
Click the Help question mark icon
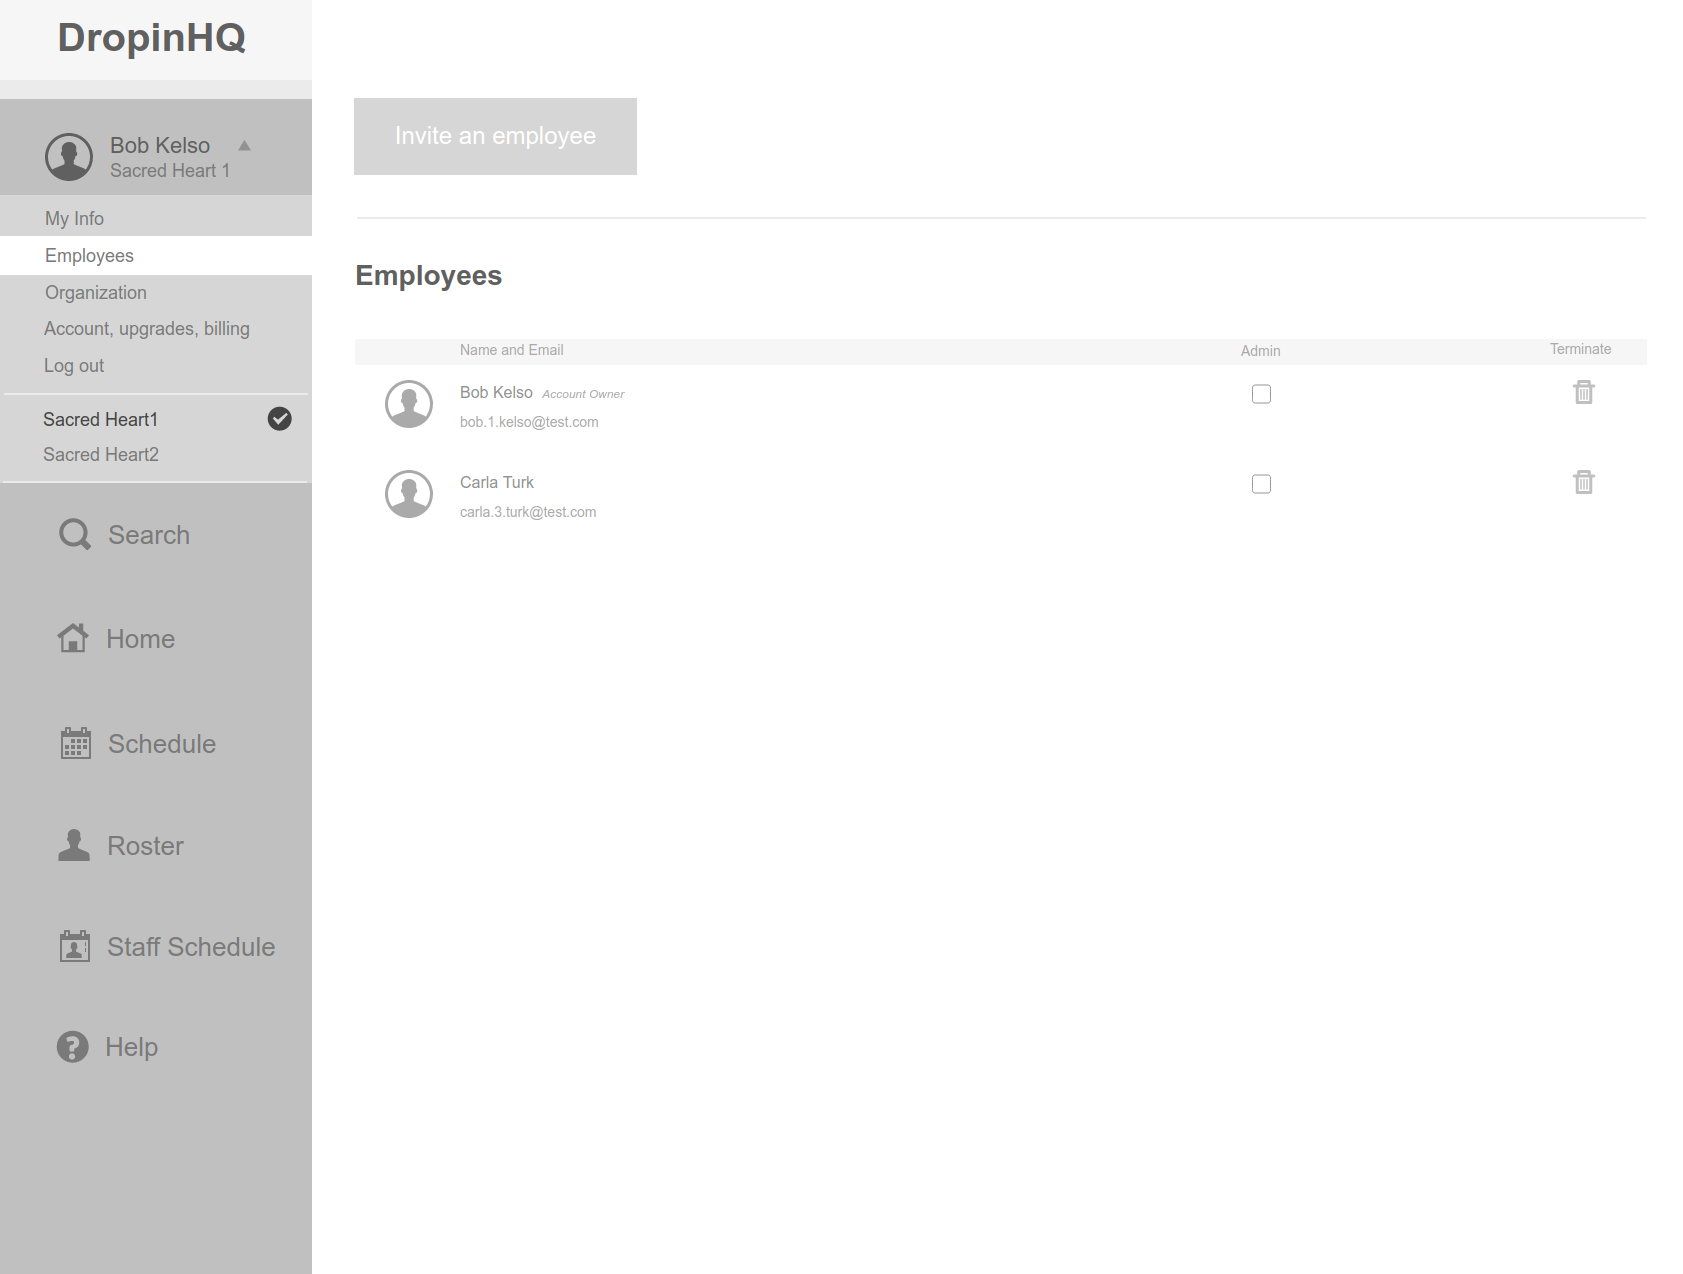73,1047
